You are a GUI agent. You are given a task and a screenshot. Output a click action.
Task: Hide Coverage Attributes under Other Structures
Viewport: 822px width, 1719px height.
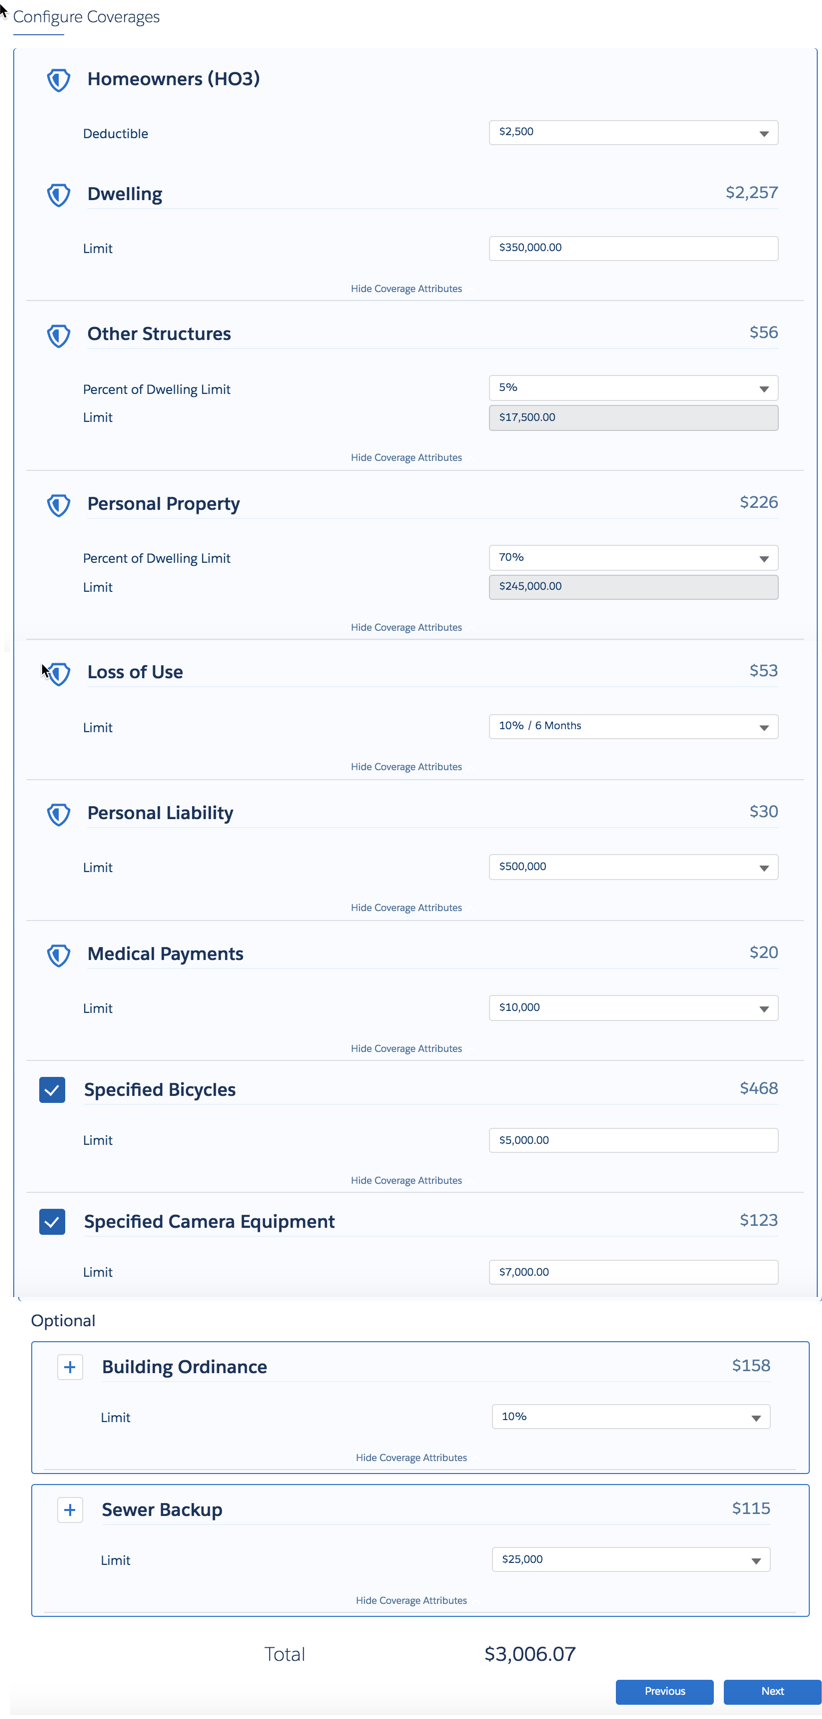(x=406, y=458)
